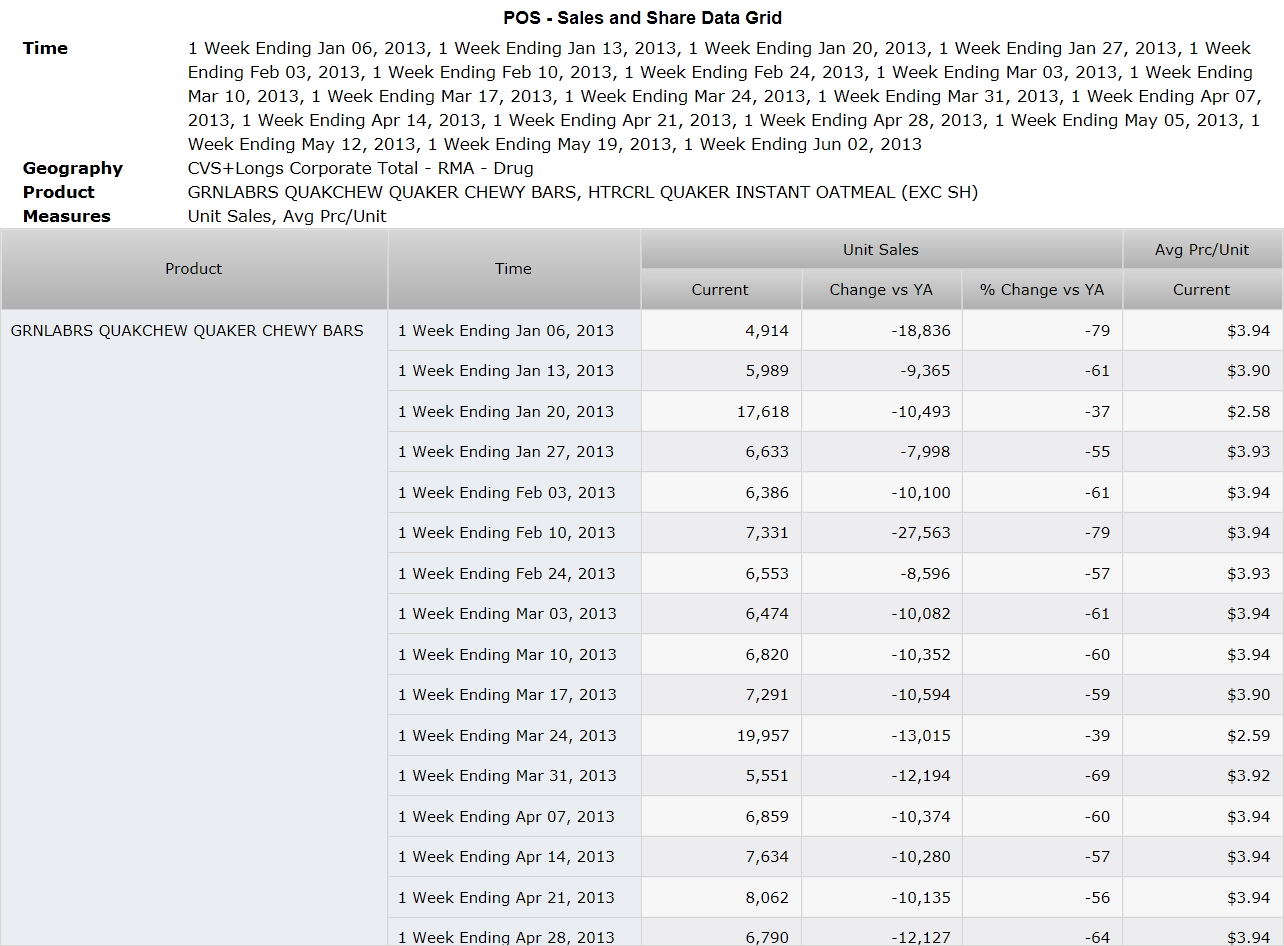Click the POS - Sales and Share Data Grid title

point(643,18)
